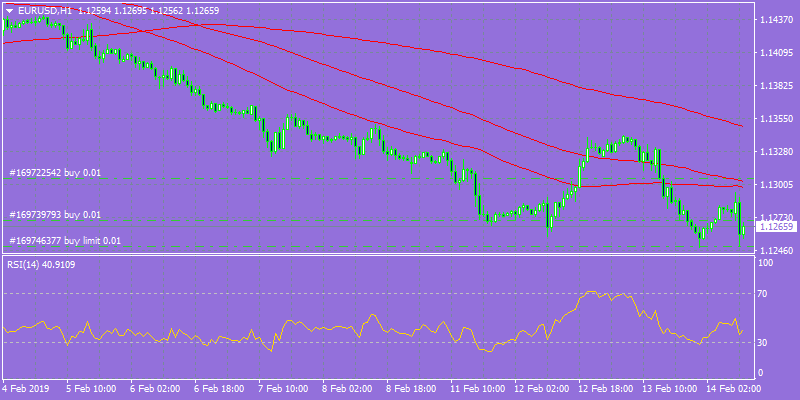Click the RSI 30 level label
800x400 pixels.
pyautogui.click(x=764, y=342)
